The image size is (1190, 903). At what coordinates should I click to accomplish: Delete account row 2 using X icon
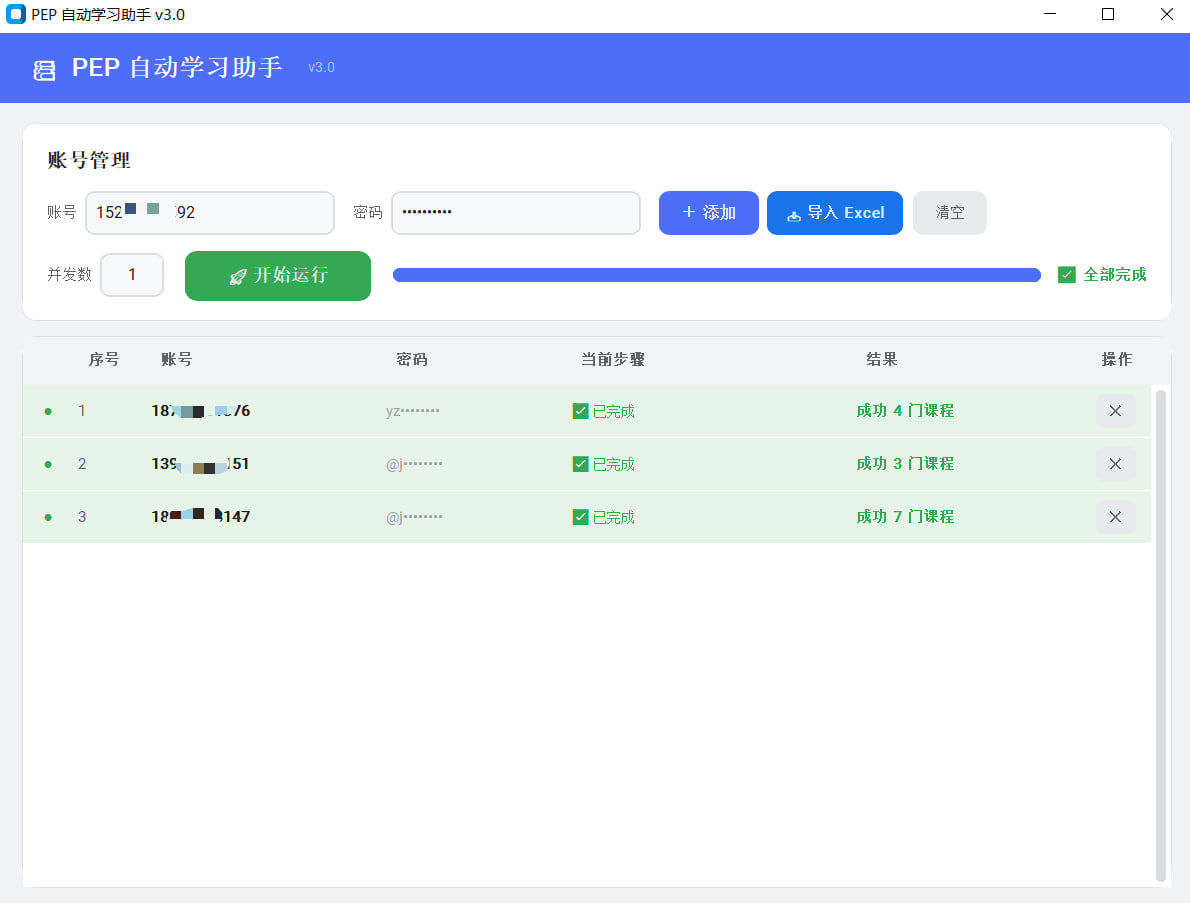click(x=1115, y=464)
